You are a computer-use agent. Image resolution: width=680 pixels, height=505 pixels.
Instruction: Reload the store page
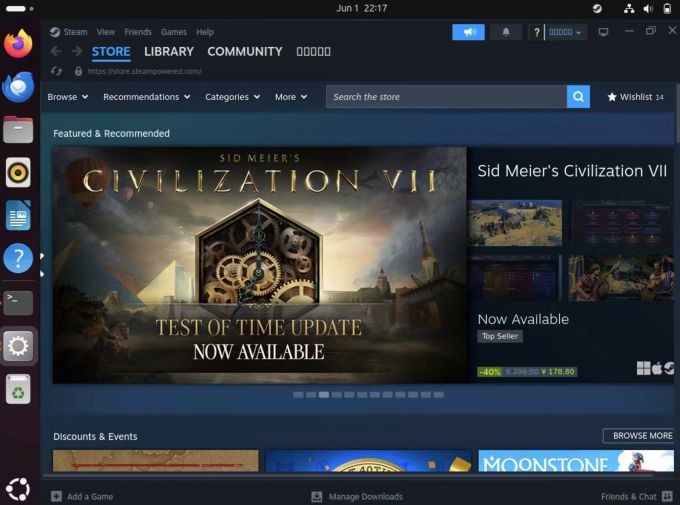(x=56, y=71)
